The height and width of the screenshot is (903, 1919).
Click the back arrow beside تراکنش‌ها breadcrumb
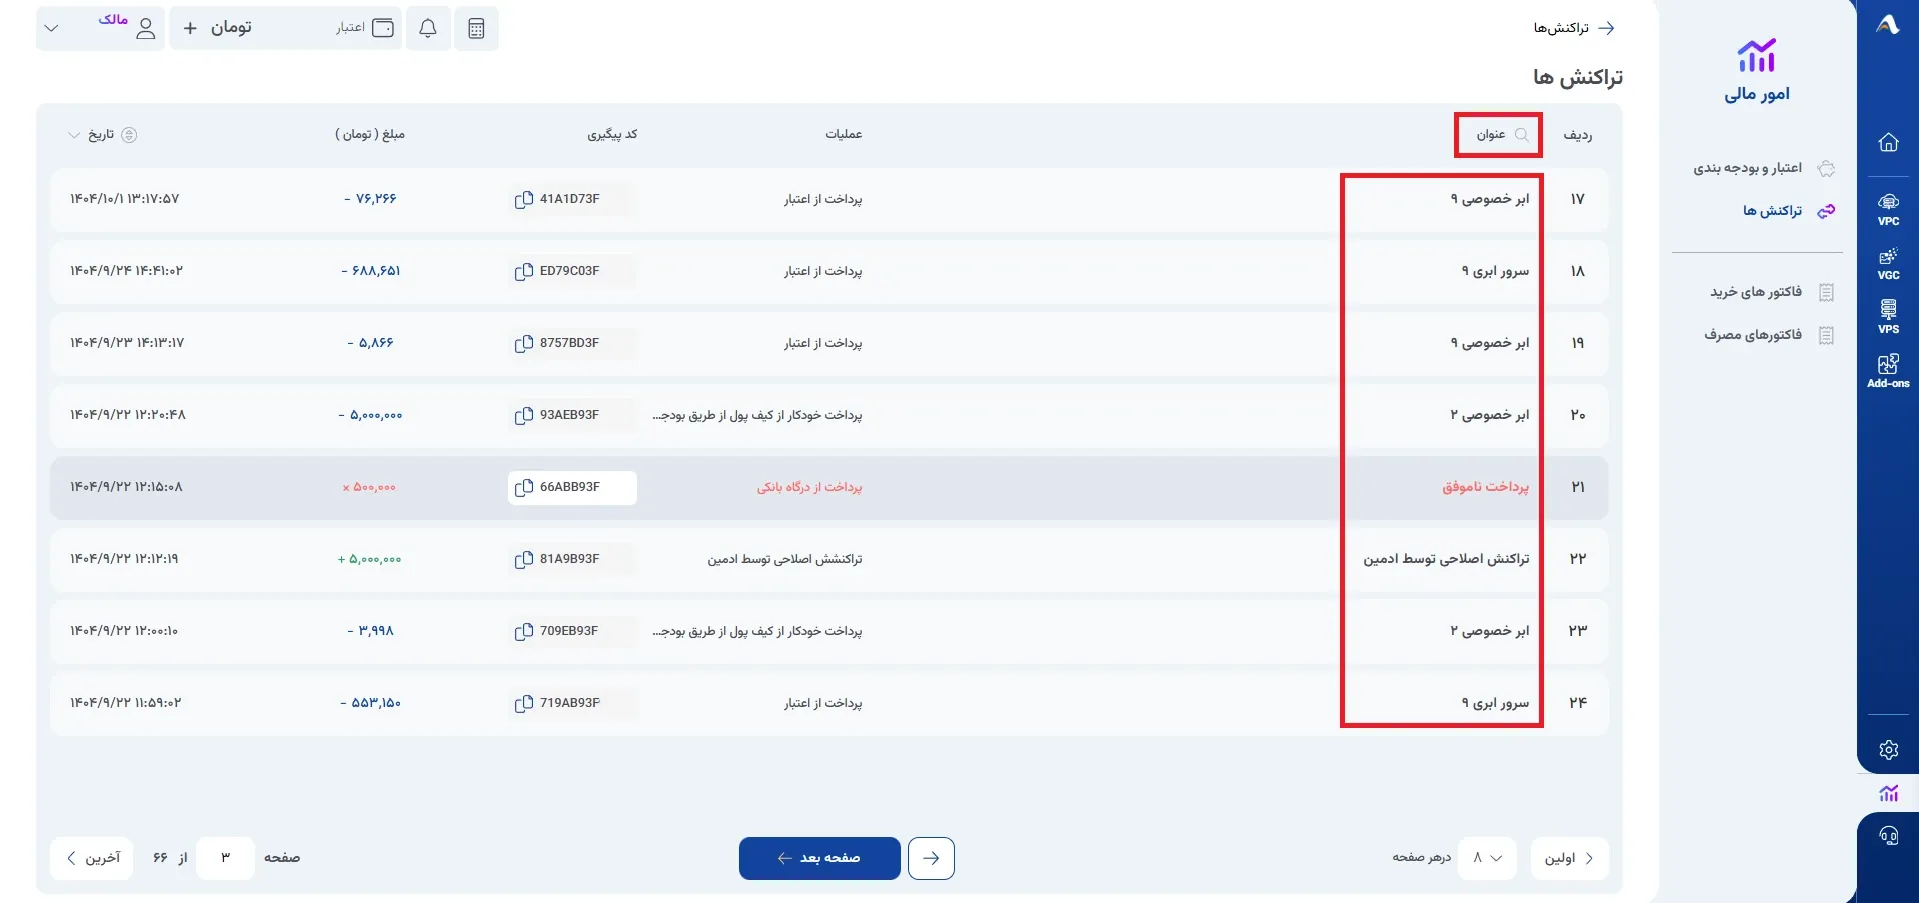pyautogui.click(x=1606, y=28)
